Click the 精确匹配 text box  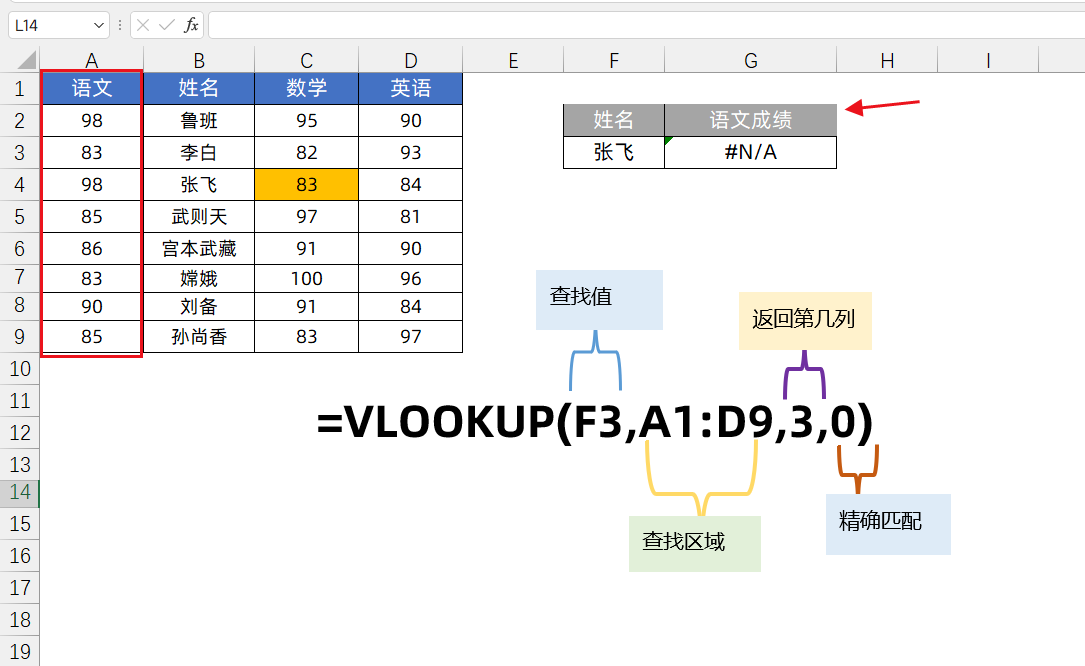click(887, 523)
